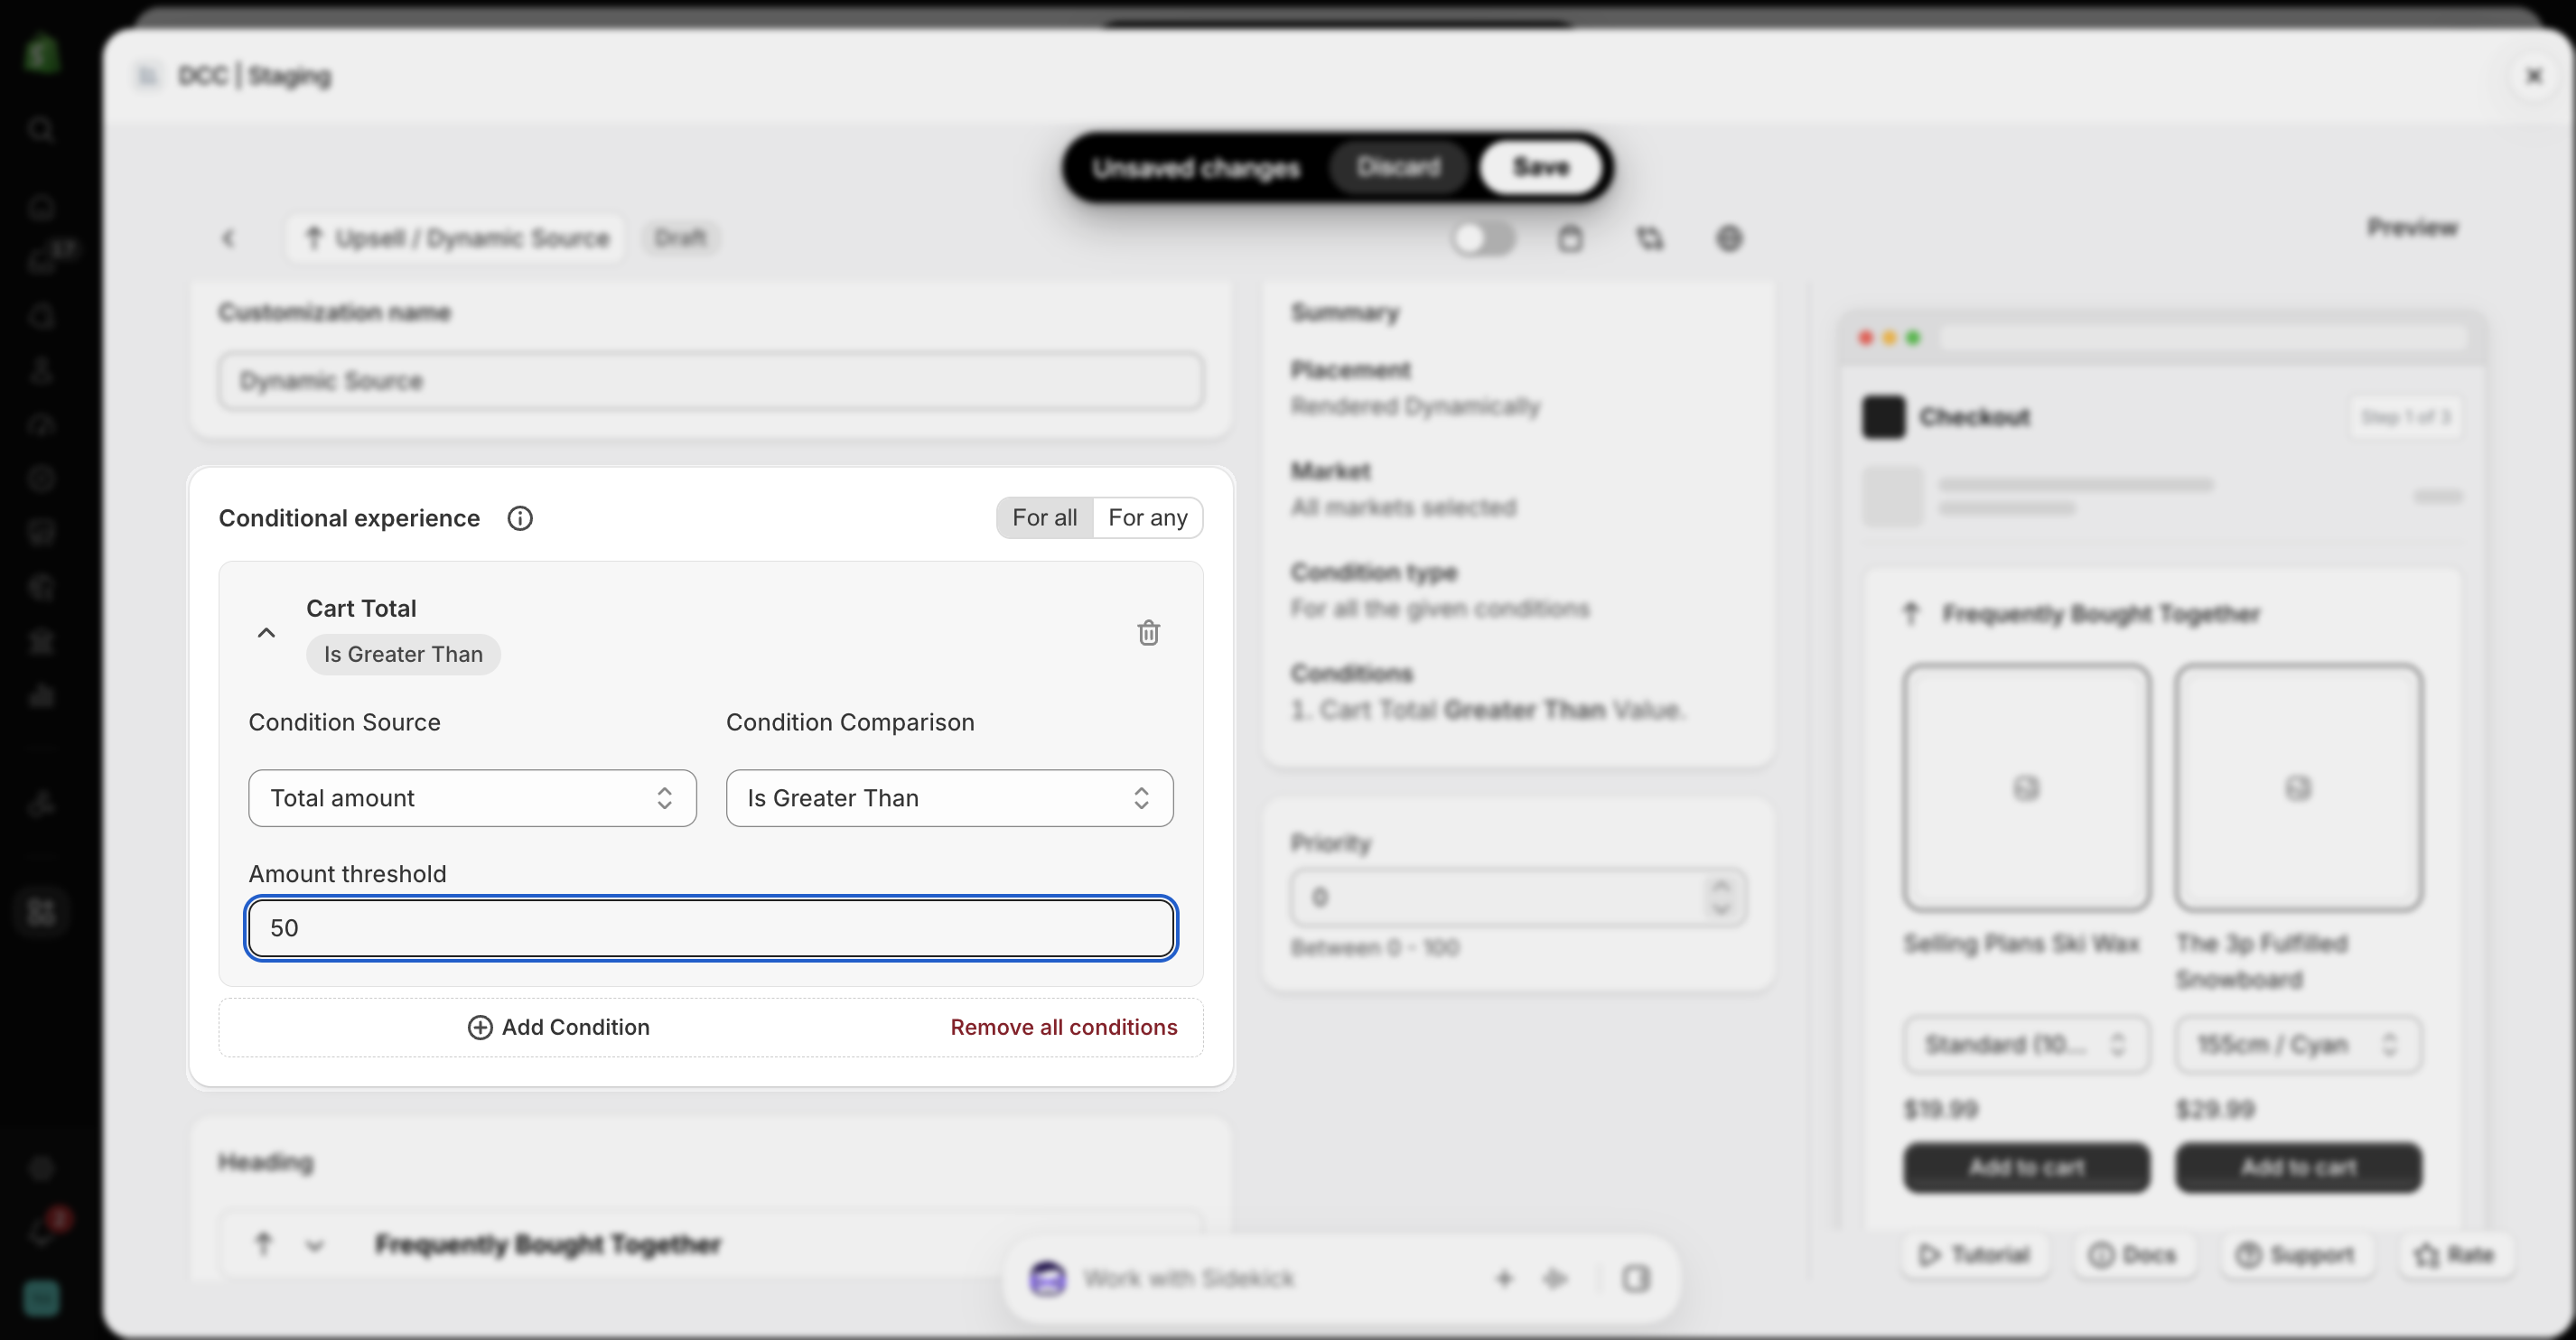Click Remove all conditions
2576x1340 pixels.
tap(1063, 1027)
